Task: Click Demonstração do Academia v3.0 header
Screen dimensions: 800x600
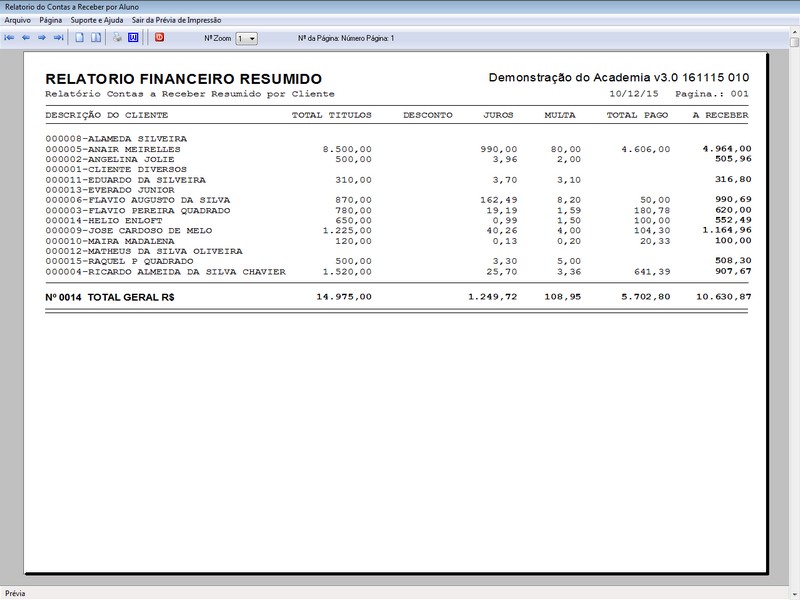Action: pyautogui.click(x=619, y=78)
